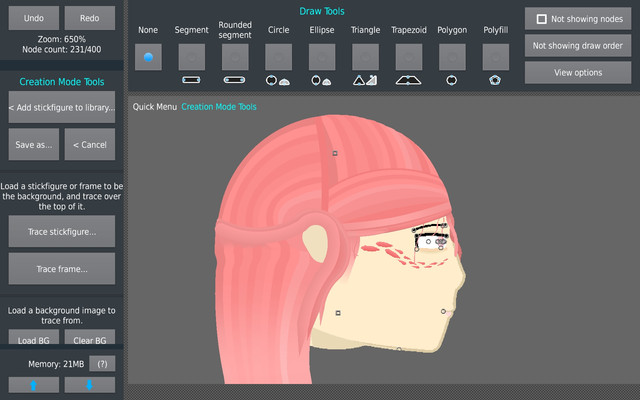Click the Memory: 21MB label
Screen dimensions: 640x400
[56, 364]
